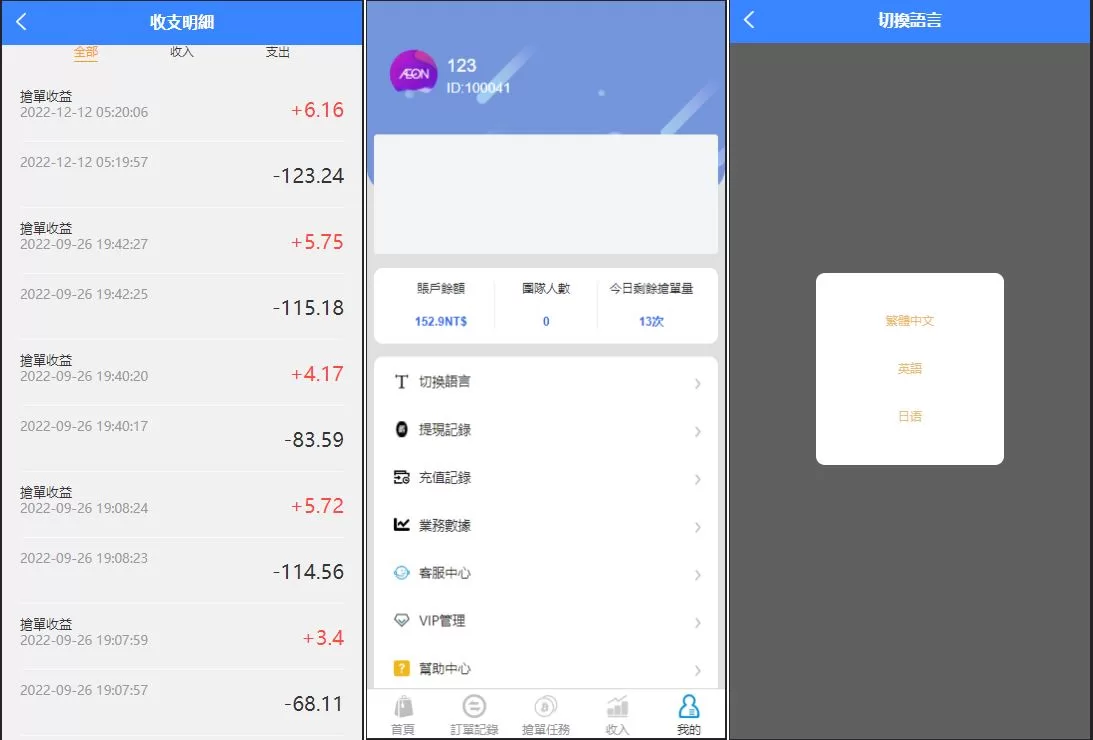The height and width of the screenshot is (740, 1093).
Task: Open the 幫助中心 menu entry
Action: tap(546, 668)
